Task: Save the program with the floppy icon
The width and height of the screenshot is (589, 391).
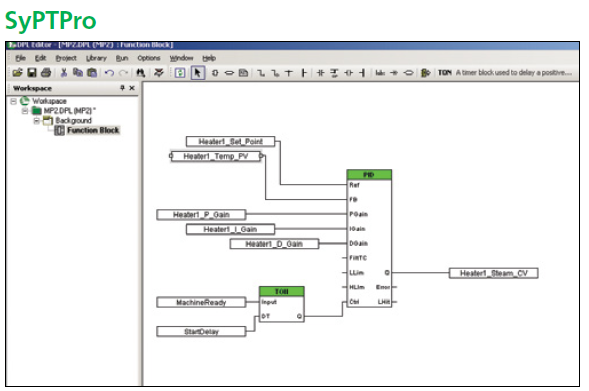Action: tap(32, 72)
